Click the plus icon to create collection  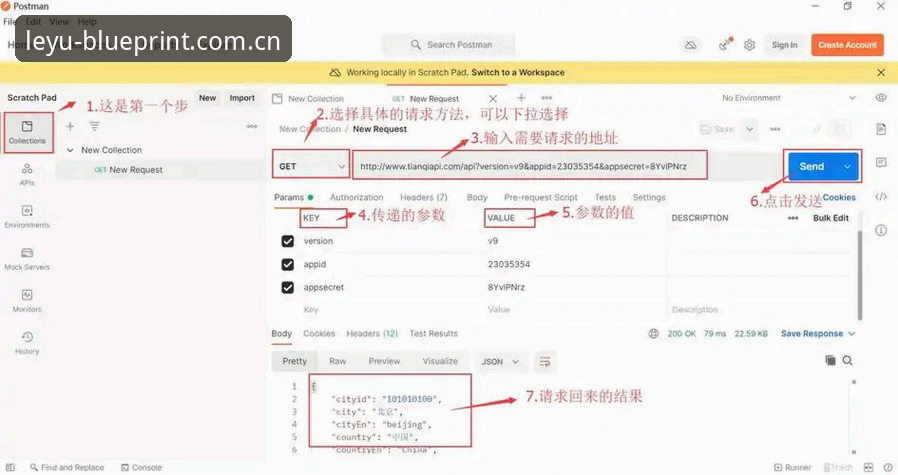click(x=70, y=126)
